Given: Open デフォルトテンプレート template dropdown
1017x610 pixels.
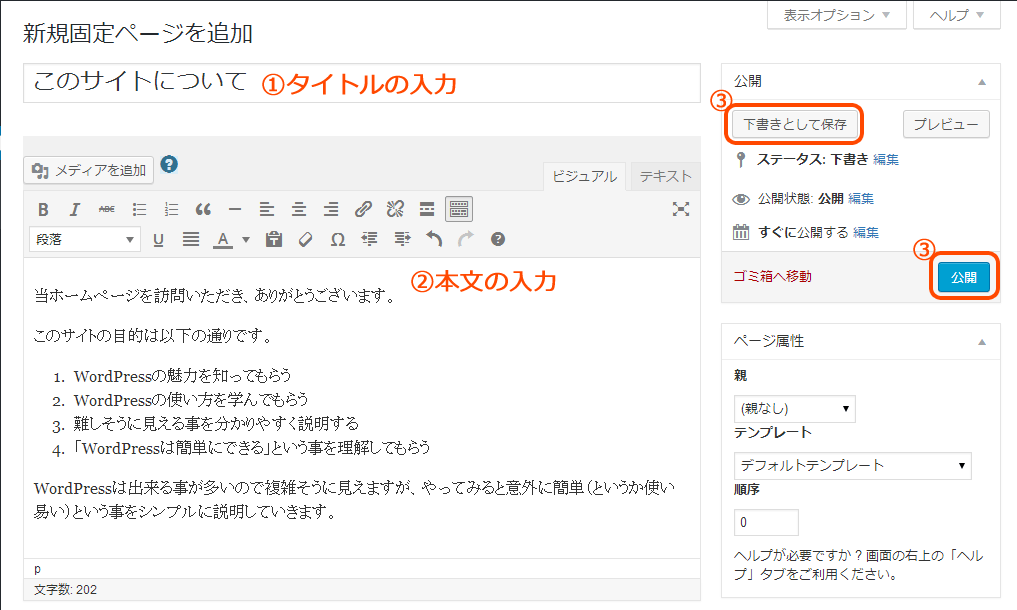Looking at the screenshot, I should click(x=852, y=466).
